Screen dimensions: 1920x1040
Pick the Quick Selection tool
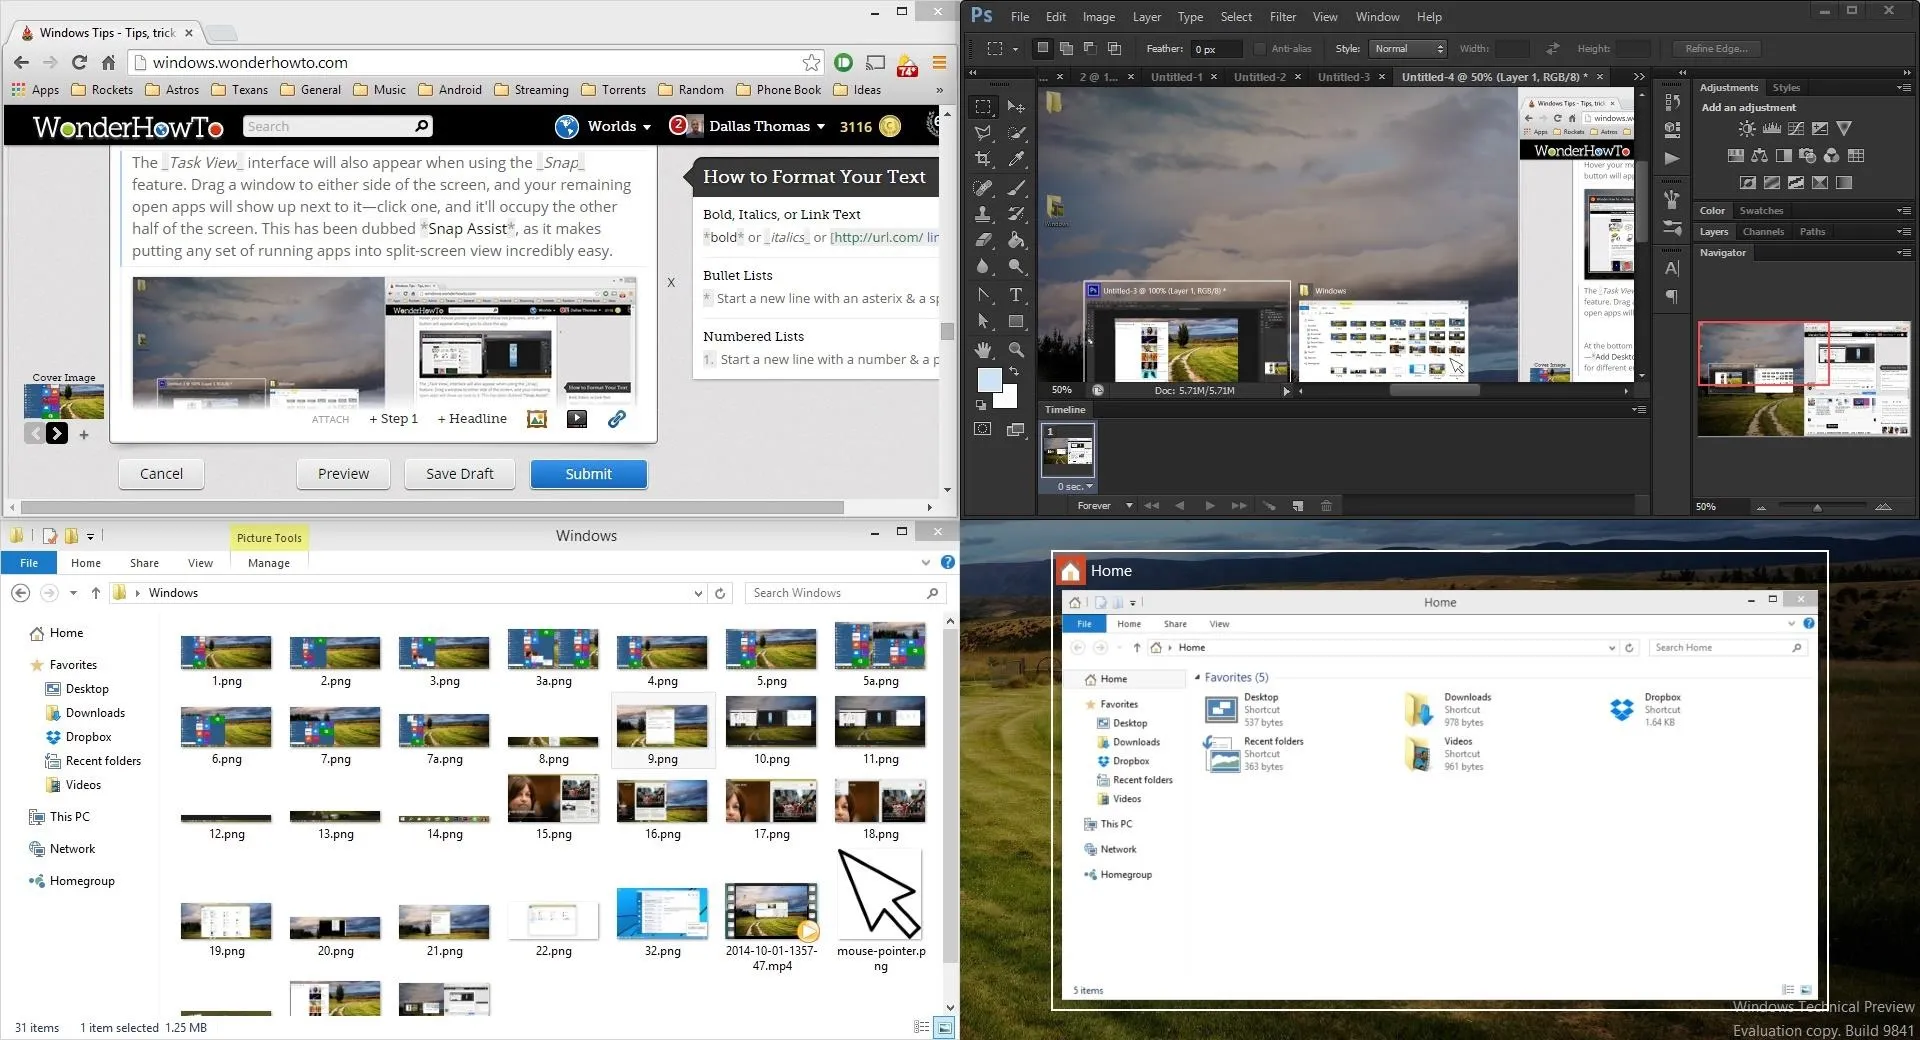pyautogui.click(x=1016, y=132)
